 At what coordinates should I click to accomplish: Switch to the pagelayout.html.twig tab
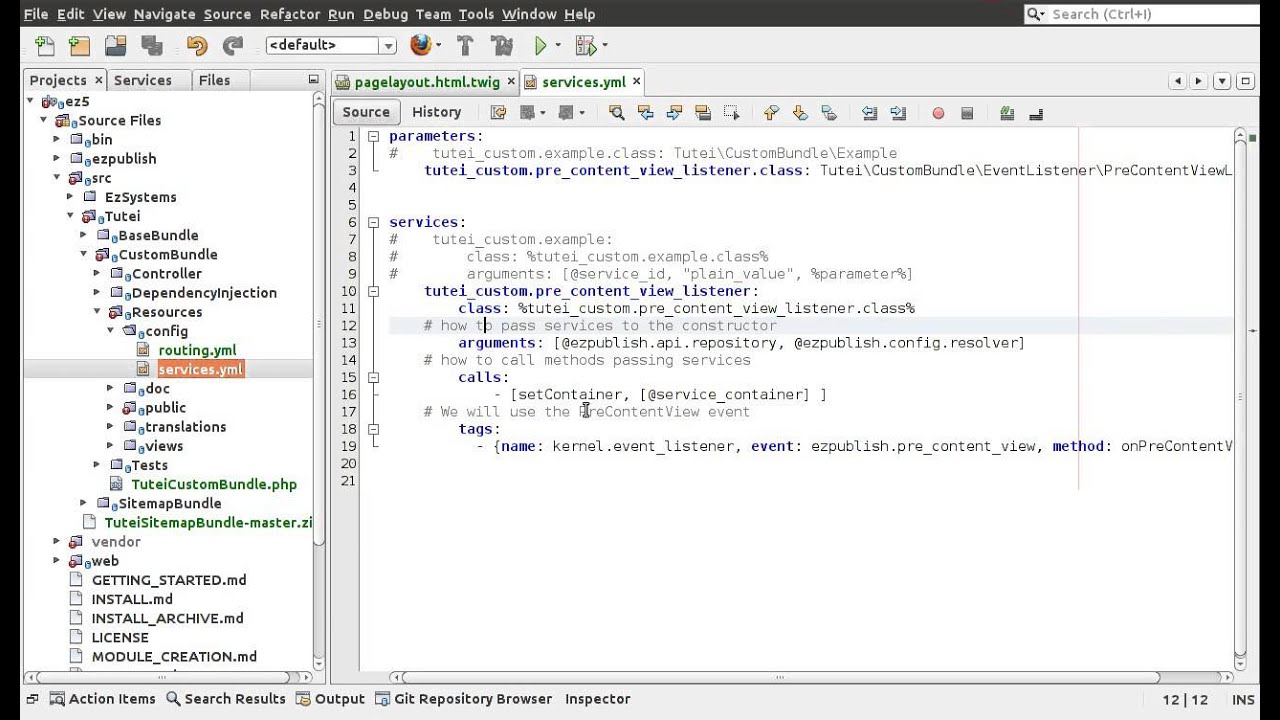coord(427,82)
